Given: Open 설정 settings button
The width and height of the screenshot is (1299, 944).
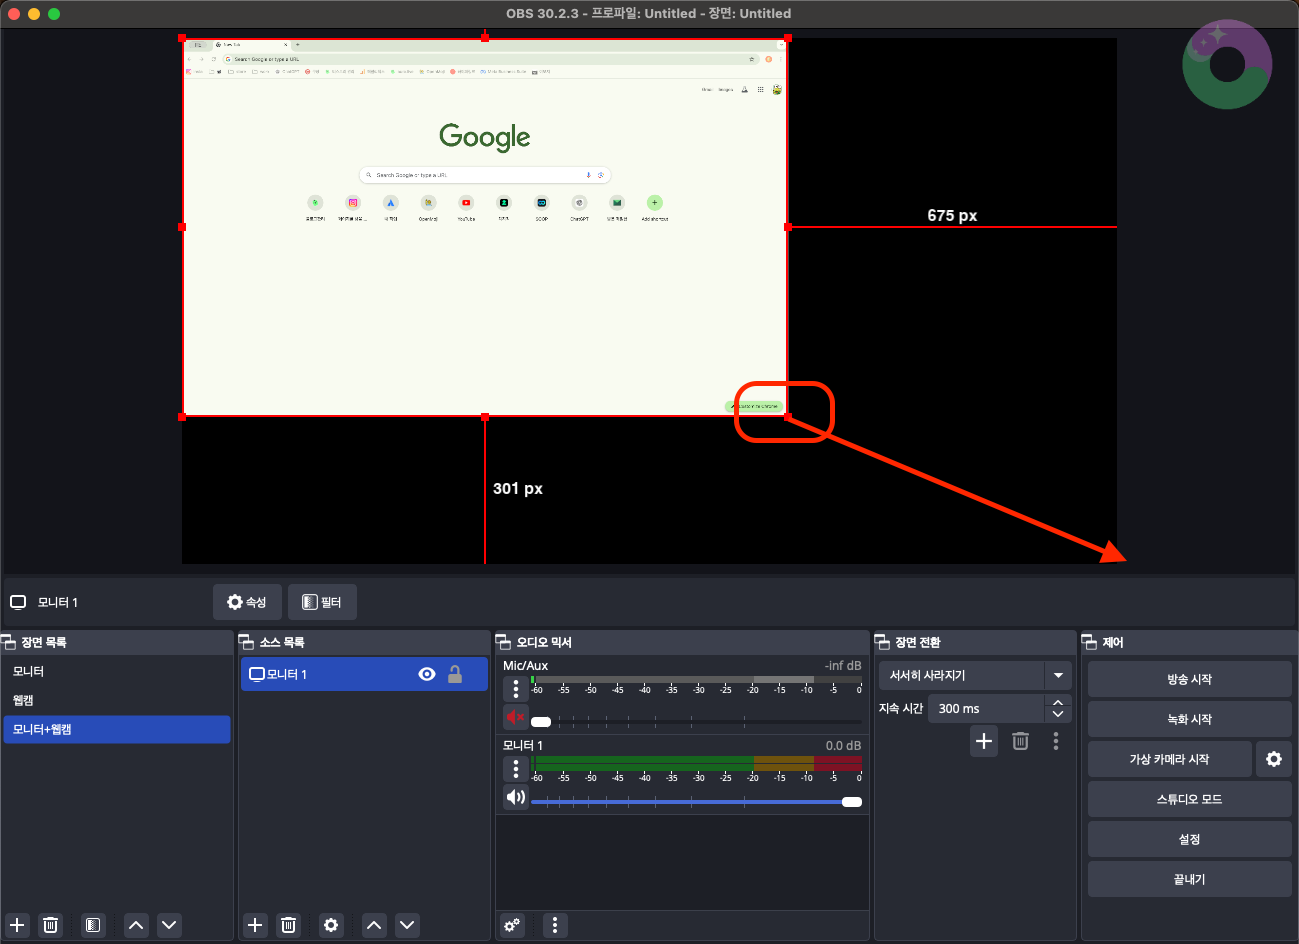Looking at the screenshot, I should 1190,839.
